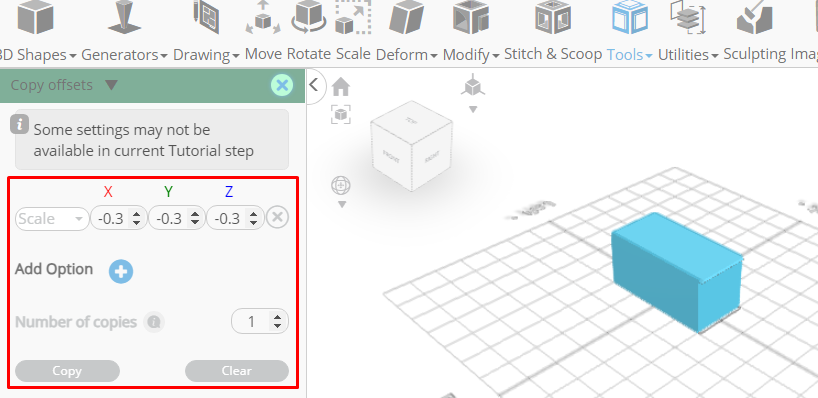Viewport: 818px width, 398px height.
Task: Click the info icon beside Number of copies
Action: click(153, 322)
